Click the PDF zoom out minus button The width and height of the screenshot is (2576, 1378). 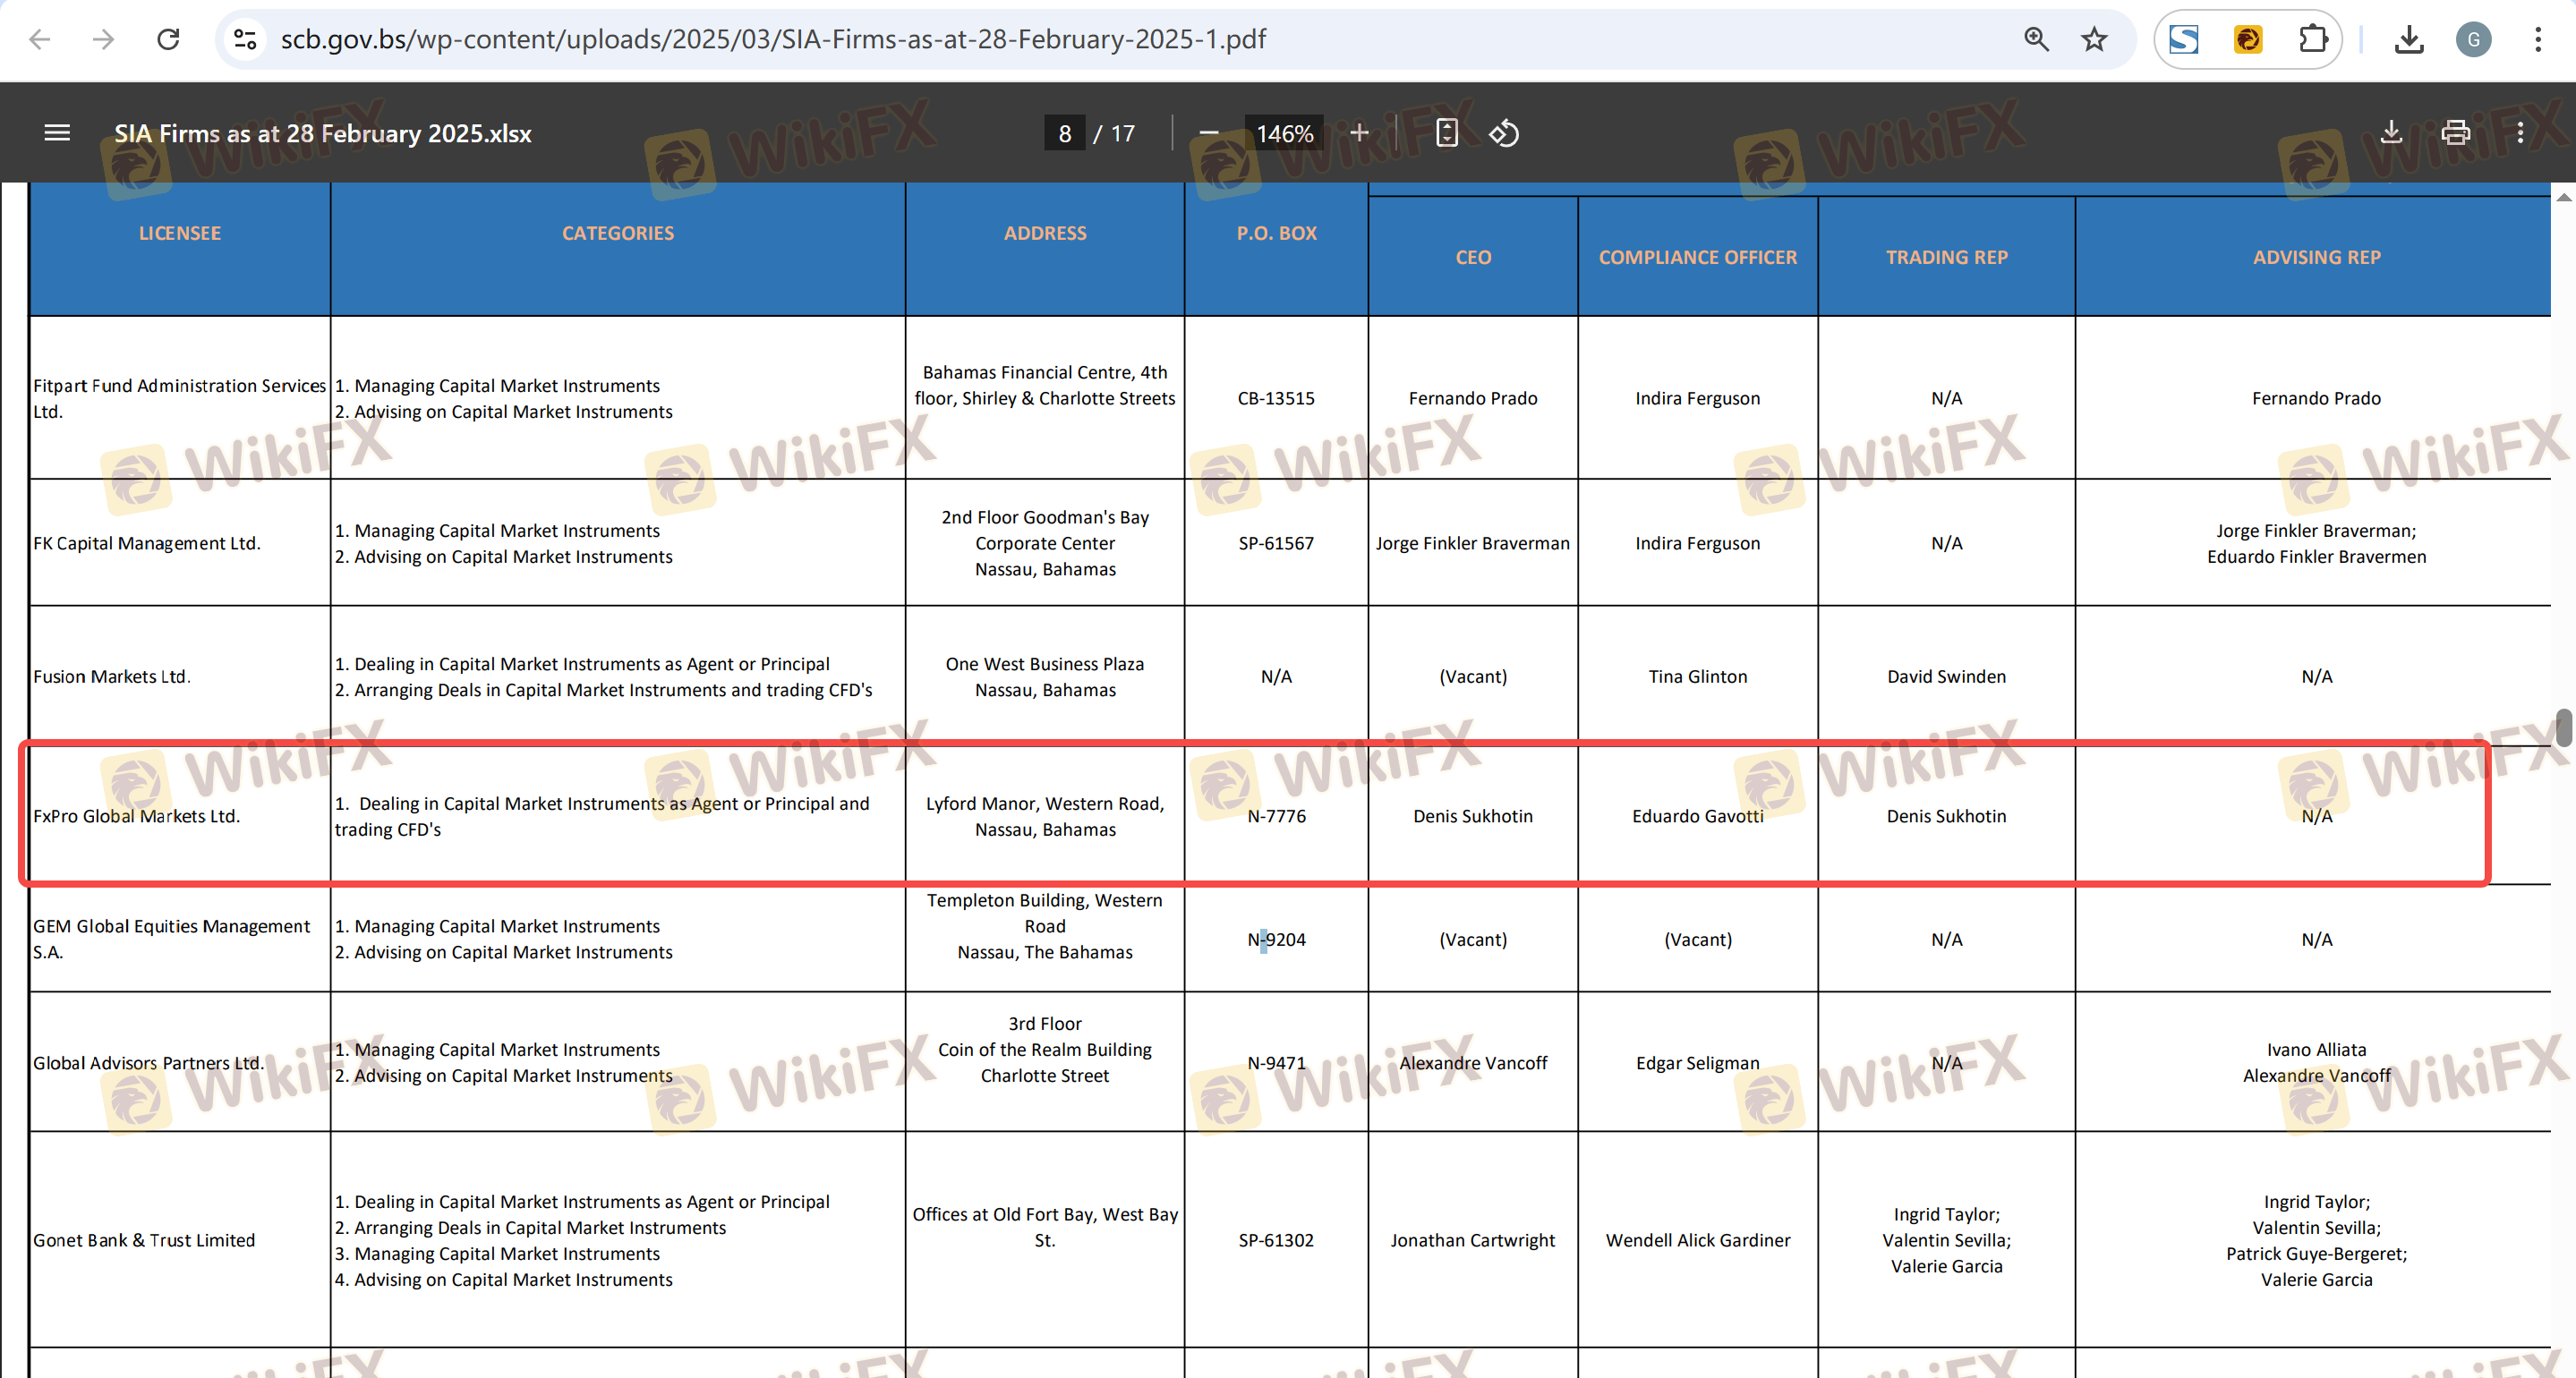1208,133
